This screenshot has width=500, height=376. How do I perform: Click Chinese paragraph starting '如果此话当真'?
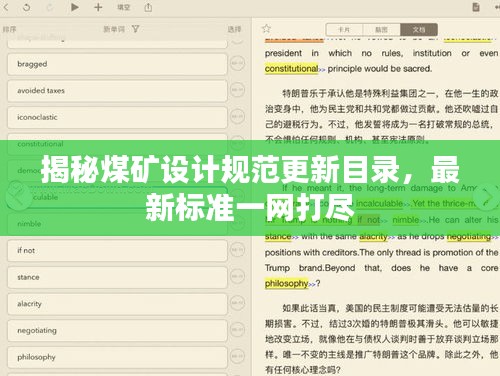[x=382, y=339]
